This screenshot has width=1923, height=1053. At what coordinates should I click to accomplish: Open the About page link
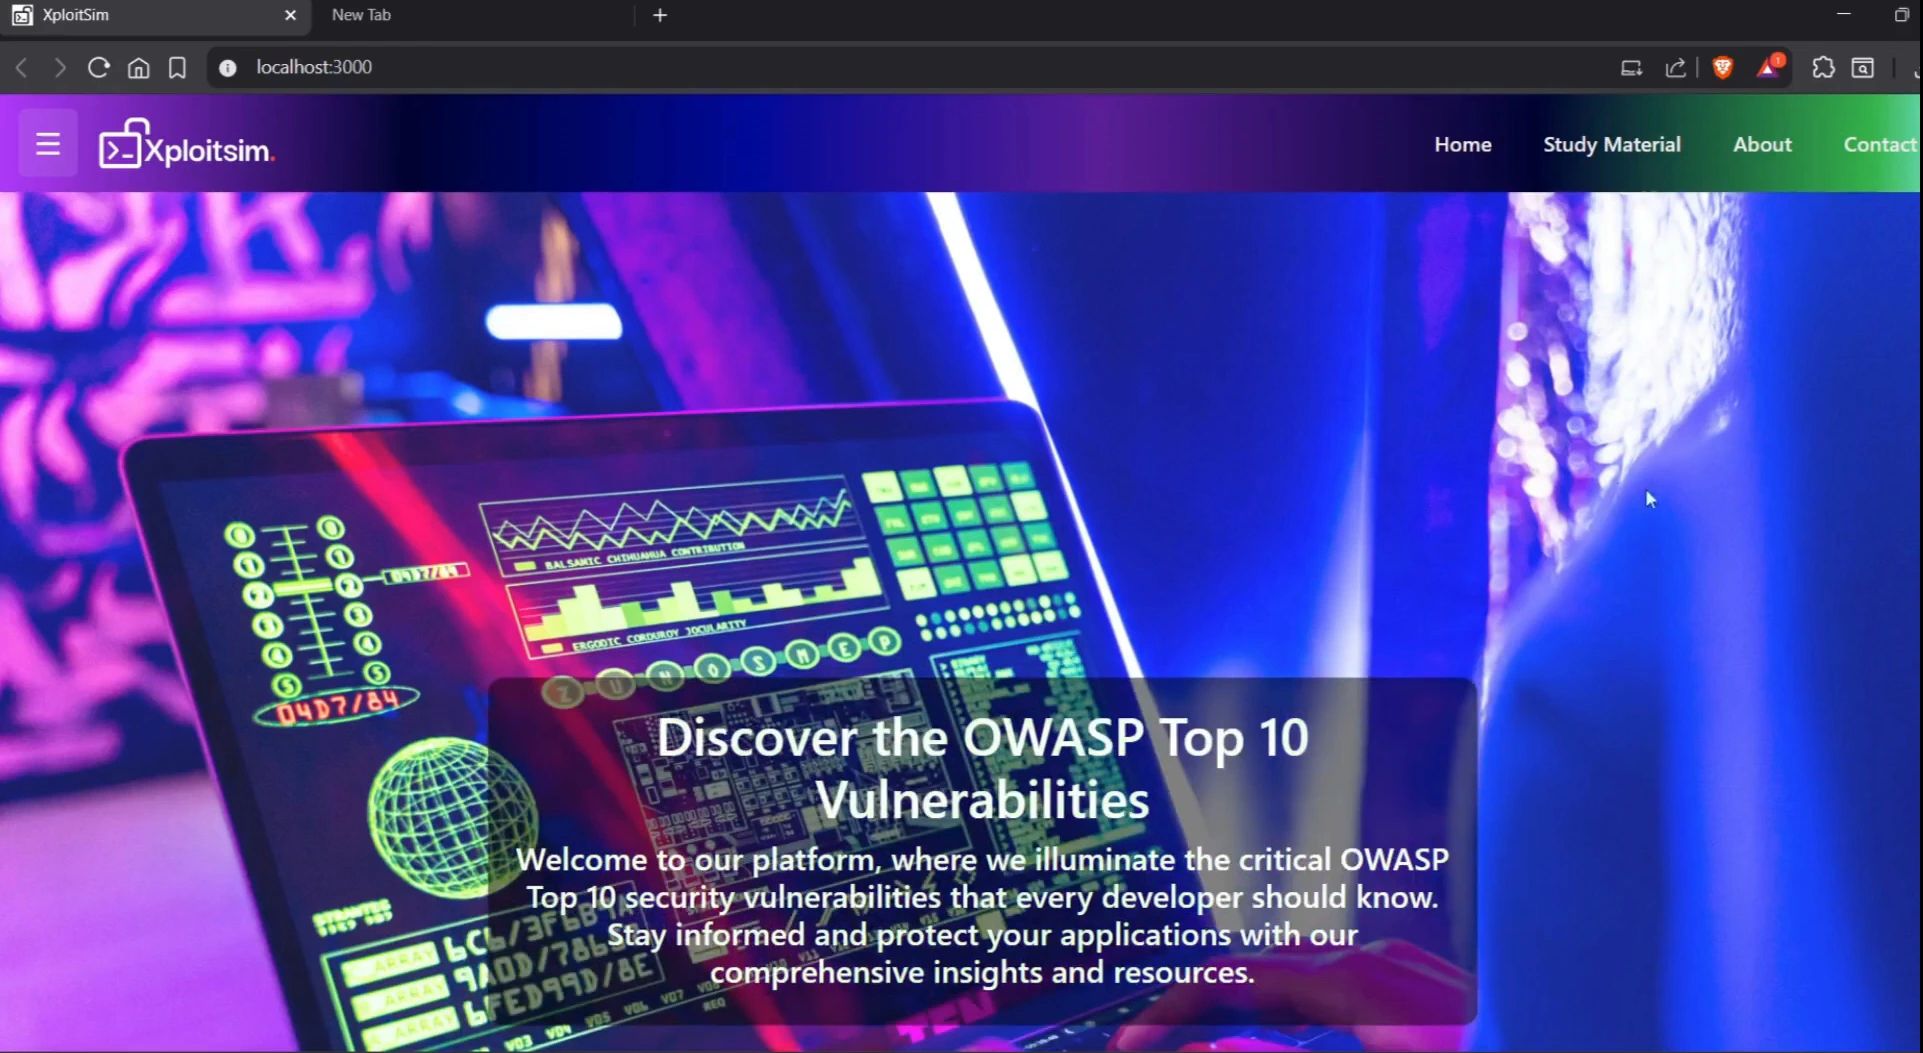click(x=1762, y=144)
